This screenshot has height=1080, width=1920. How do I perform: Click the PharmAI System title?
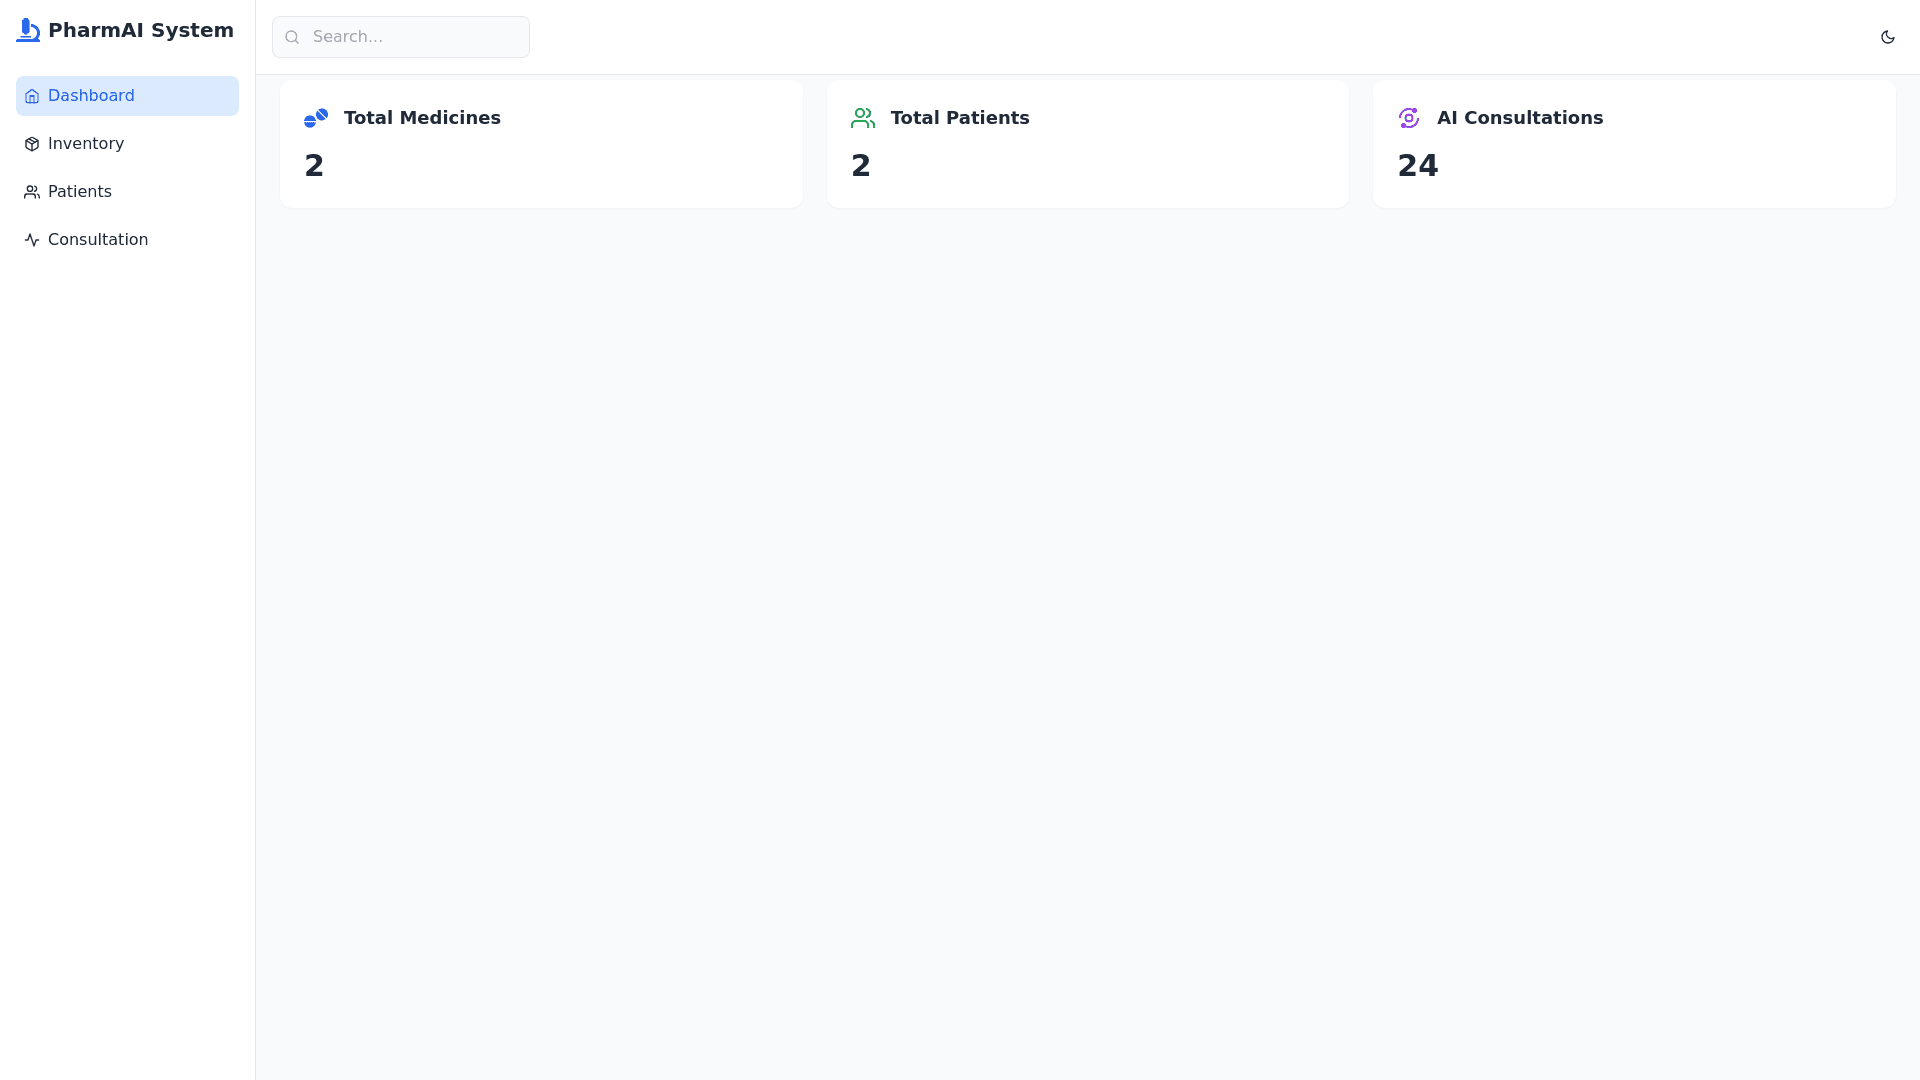[141, 30]
